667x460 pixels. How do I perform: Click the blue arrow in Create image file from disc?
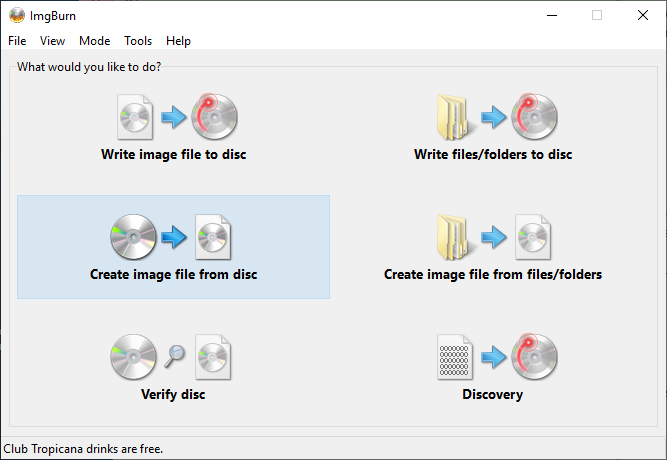click(x=174, y=237)
